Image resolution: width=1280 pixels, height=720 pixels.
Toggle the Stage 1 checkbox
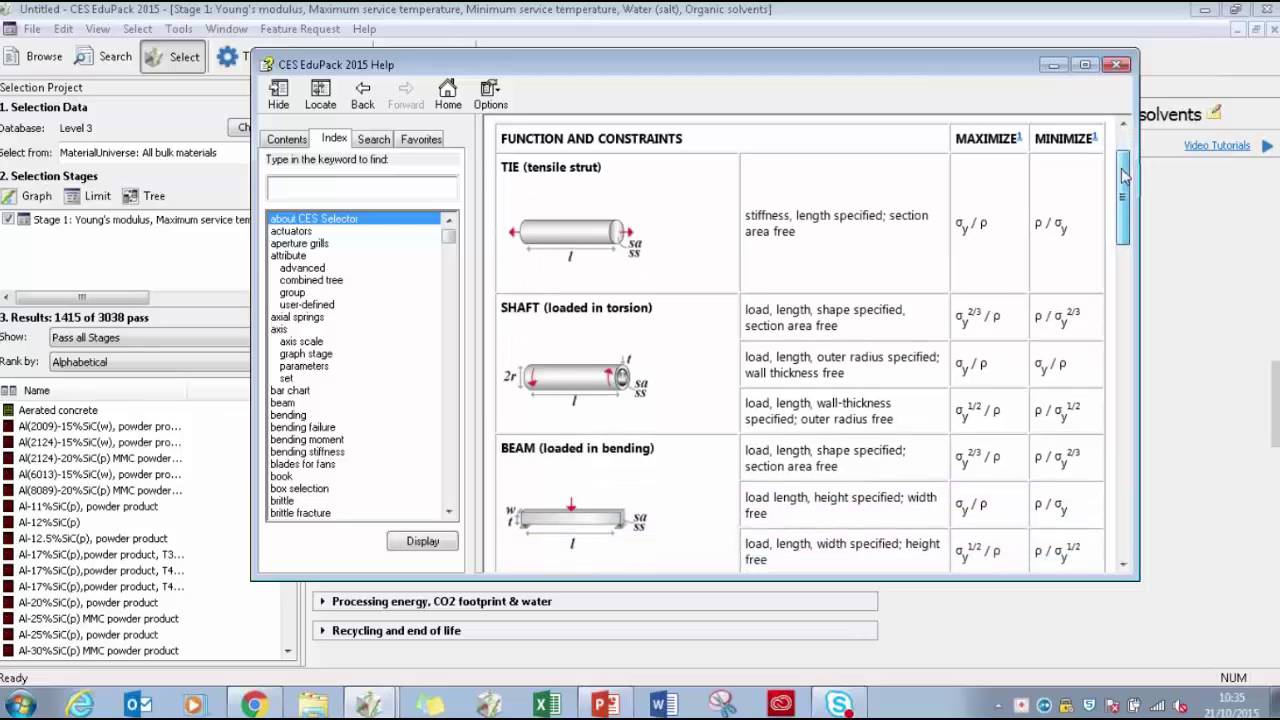[x=9, y=220]
